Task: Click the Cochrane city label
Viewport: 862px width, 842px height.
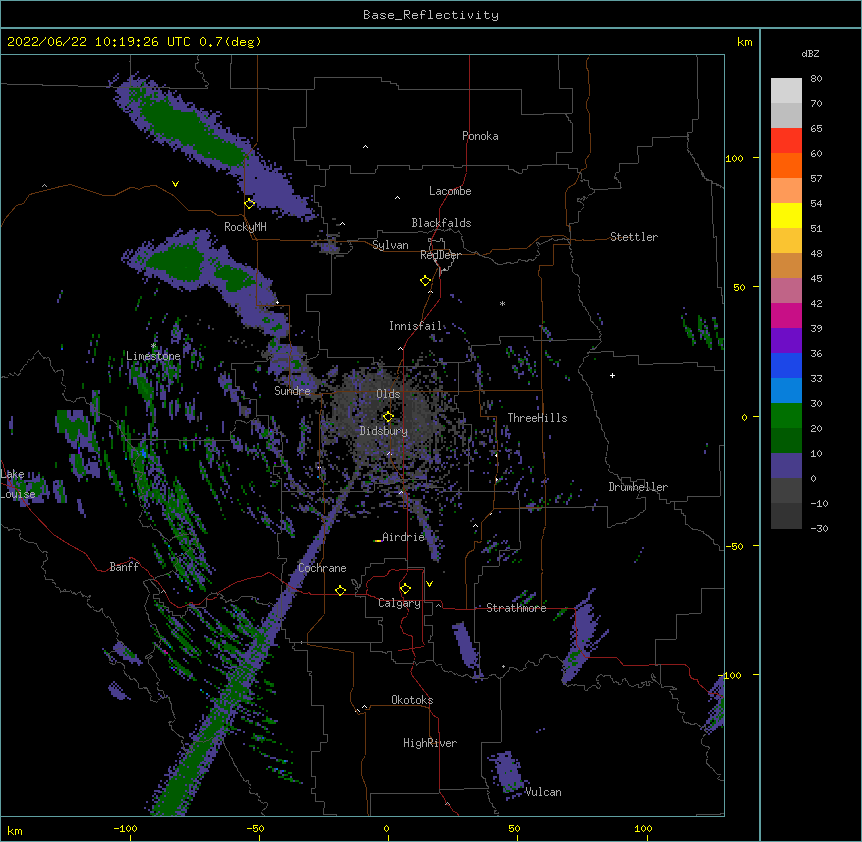Action: pyautogui.click(x=322, y=568)
